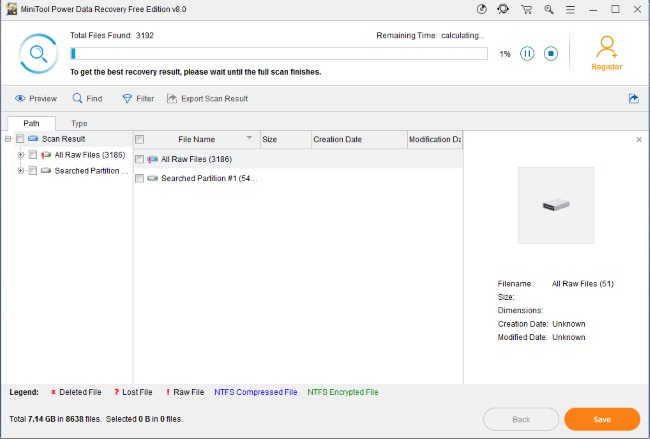Select the Path tab
This screenshot has height=439, width=650.
pos(32,124)
